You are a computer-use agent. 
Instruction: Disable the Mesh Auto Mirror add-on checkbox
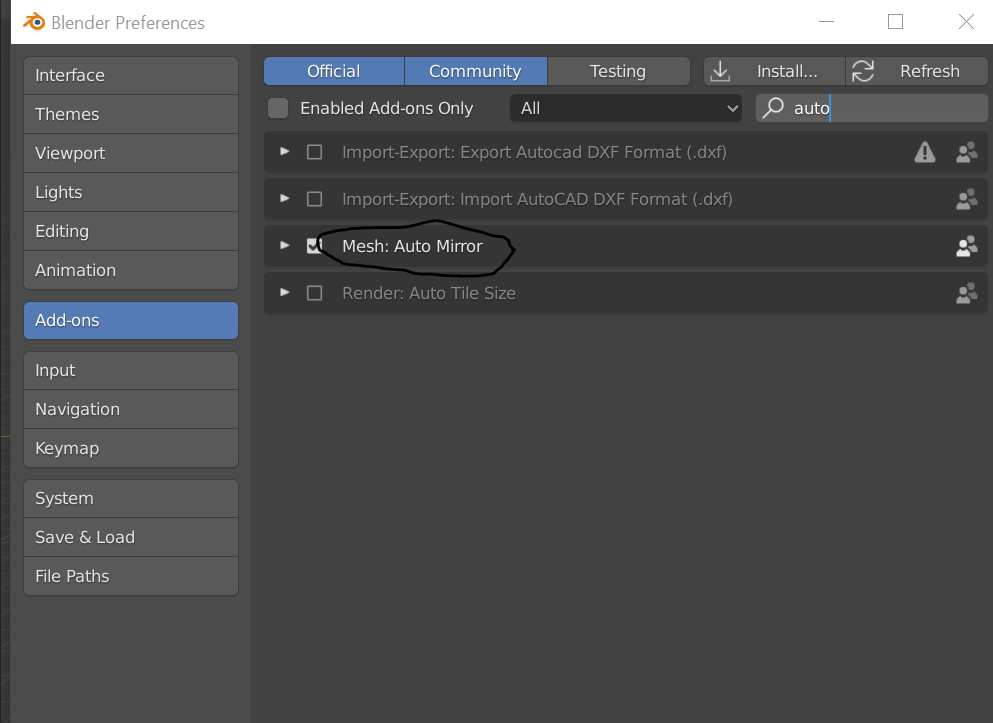(x=314, y=246)
